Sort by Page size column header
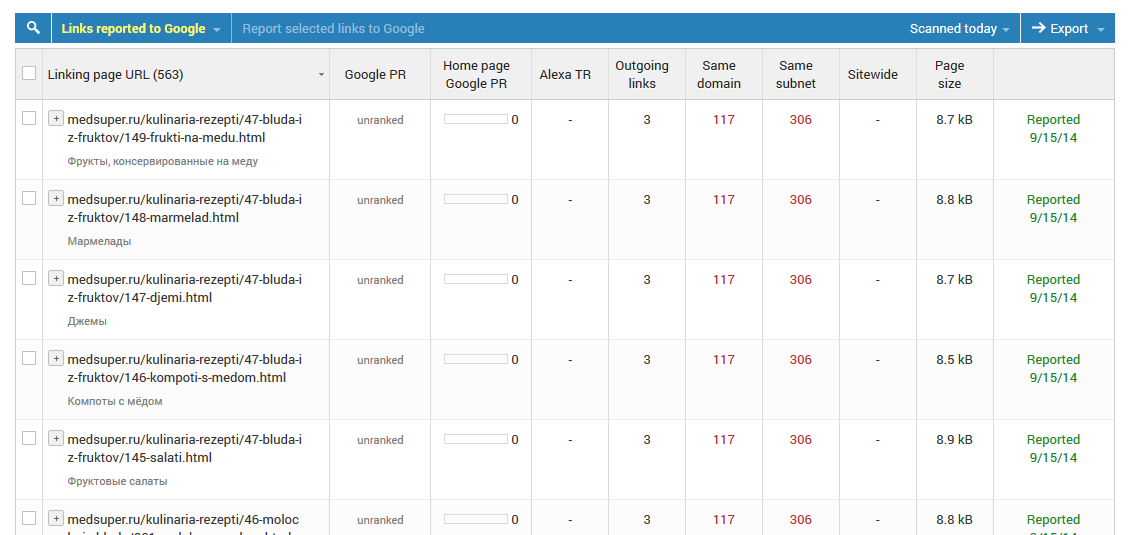Viewport: 1133px width, 535px height. [949, 74]
